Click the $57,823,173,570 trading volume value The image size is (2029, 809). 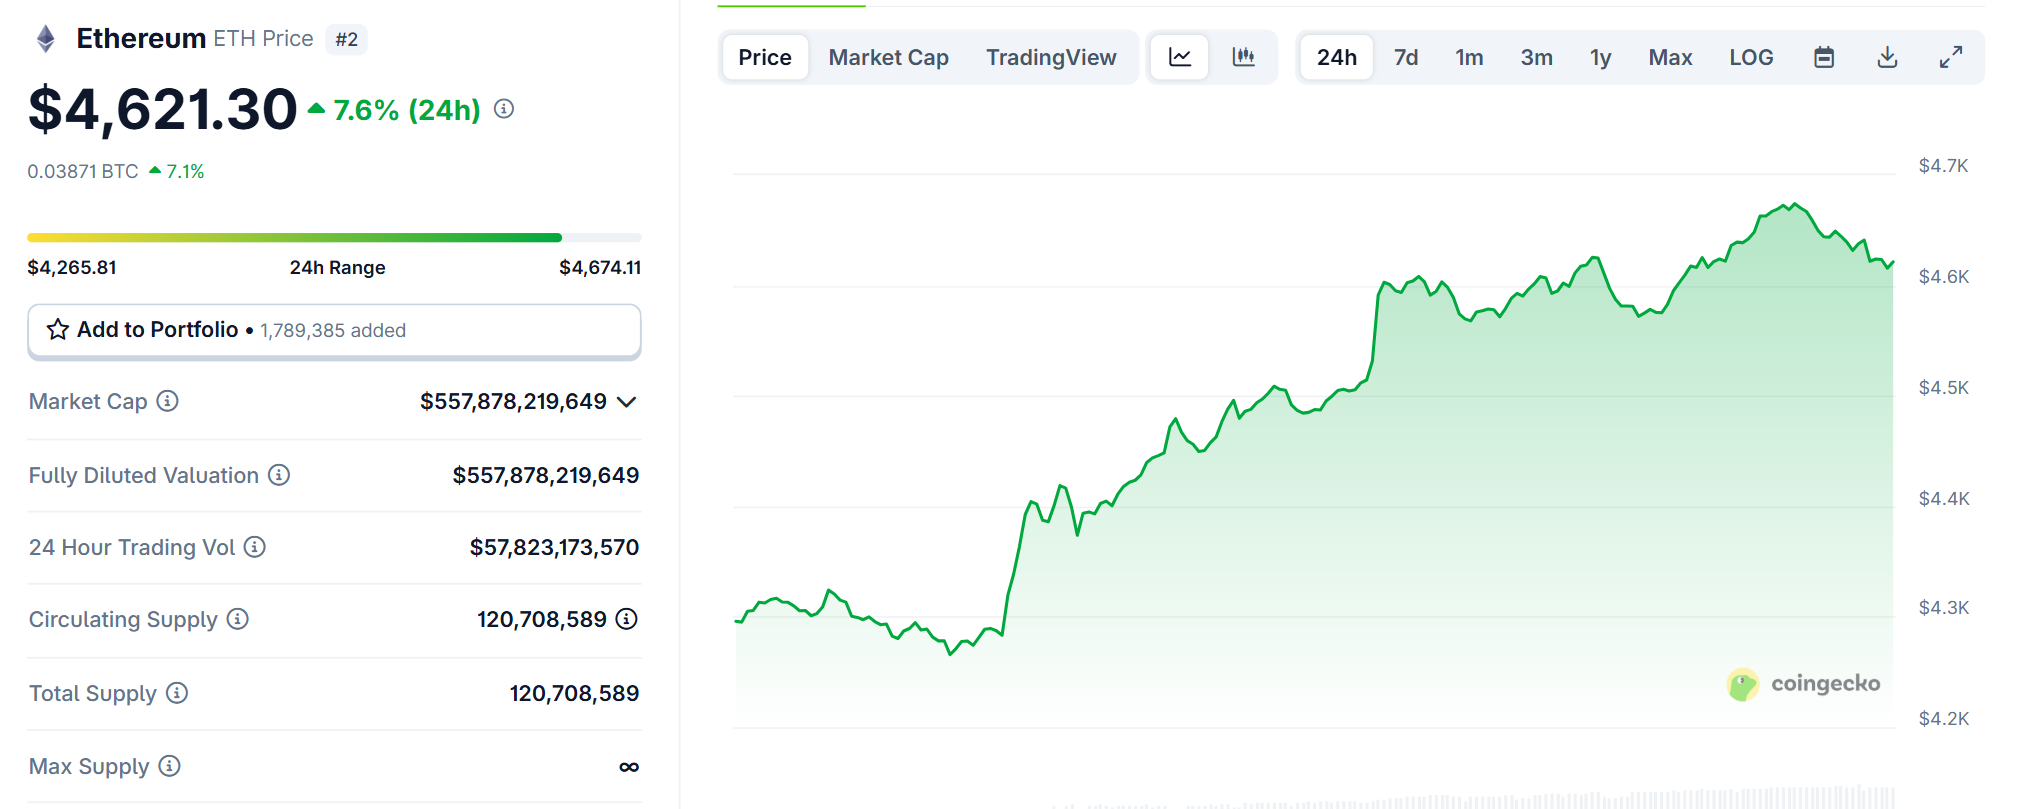(554, 547)
